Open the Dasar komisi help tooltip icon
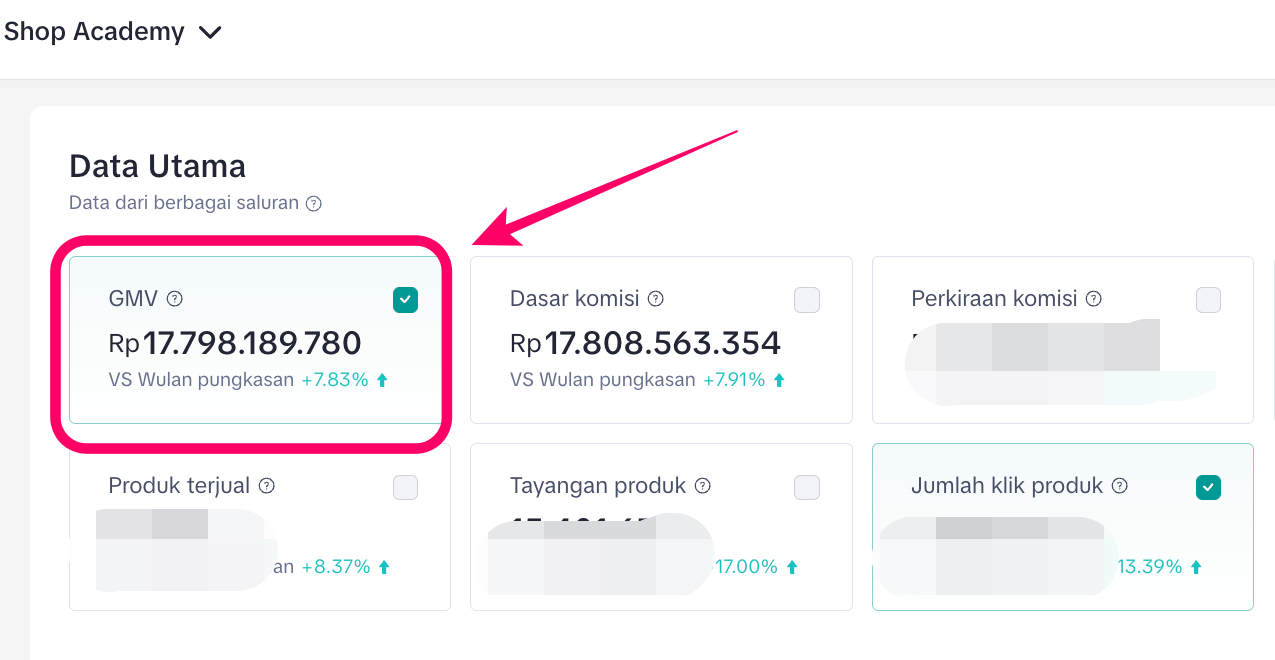The image size is (1275, 660). coord(656,298)
